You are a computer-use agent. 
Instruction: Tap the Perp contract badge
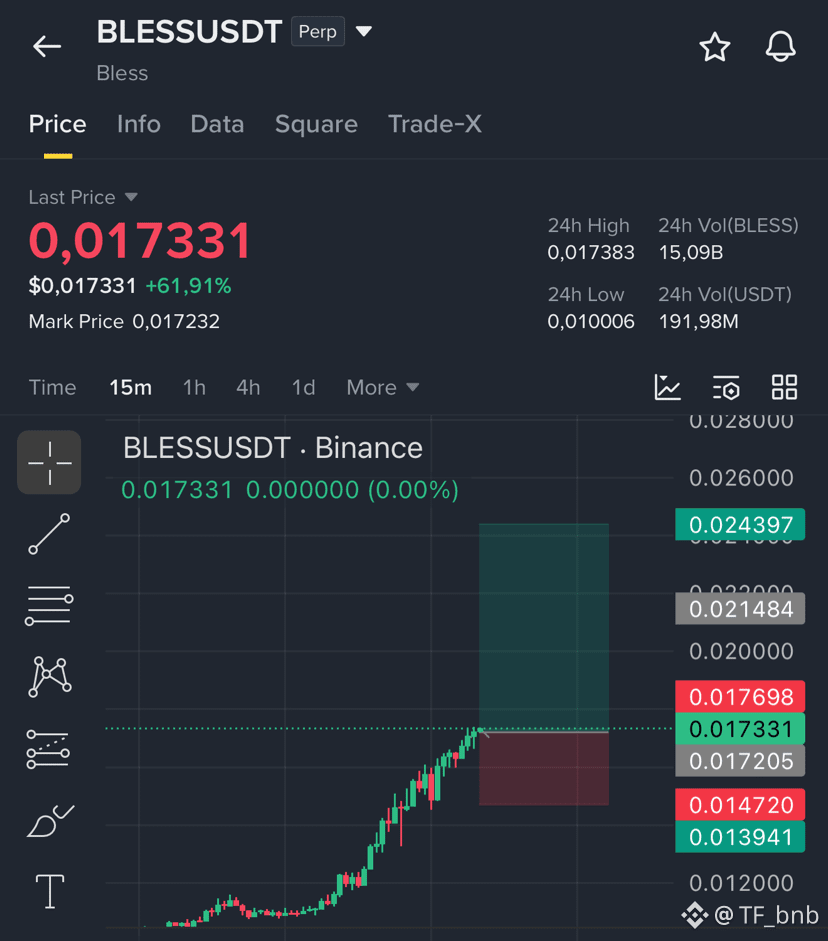(317, 31)
